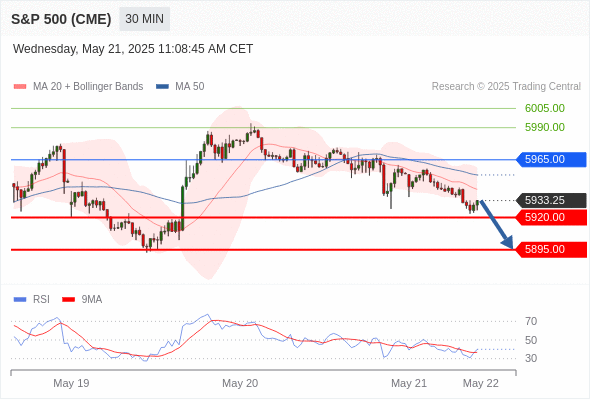Click the pink MA 20 + Bollinger Bands swatch
Screen dimensions: 590x400
[x=20, y=87]
